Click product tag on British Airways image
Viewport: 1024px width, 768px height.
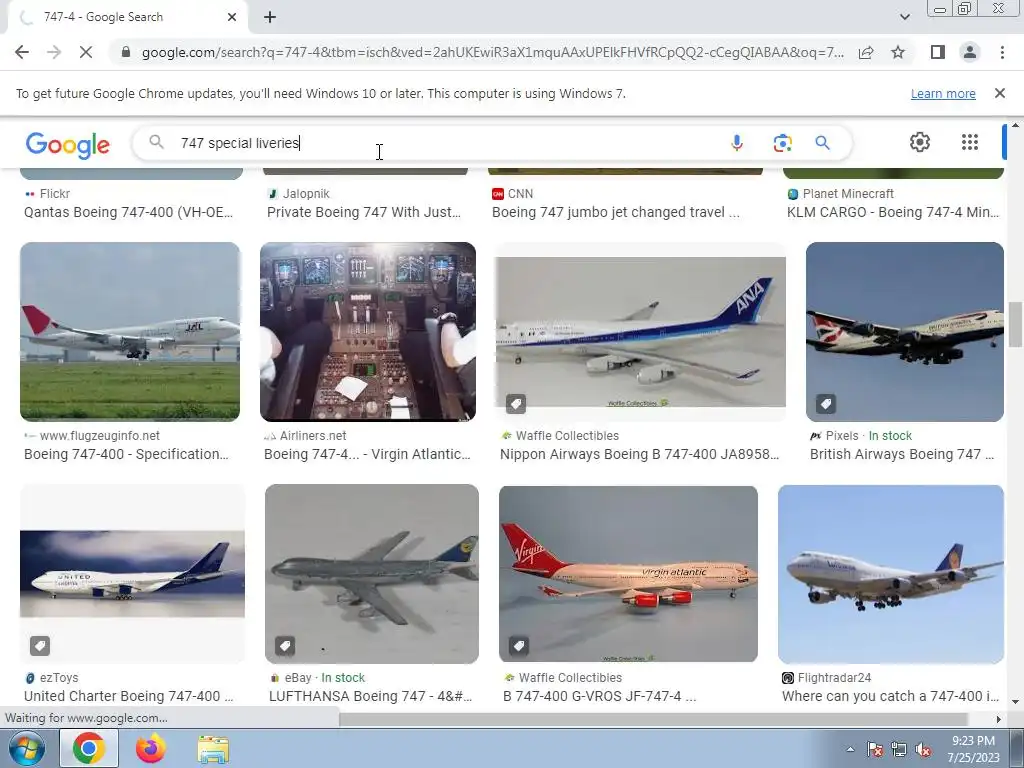[826, 404]
